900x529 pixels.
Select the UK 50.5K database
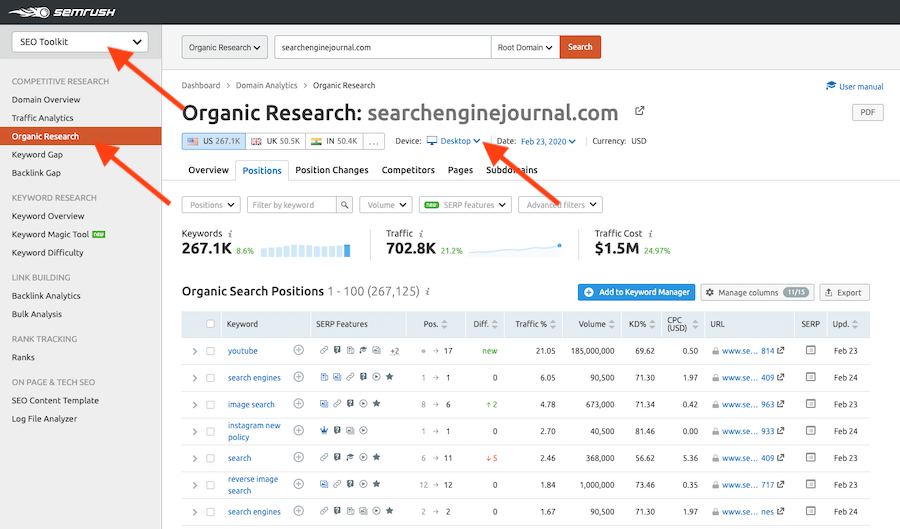[x=276, y=141]
